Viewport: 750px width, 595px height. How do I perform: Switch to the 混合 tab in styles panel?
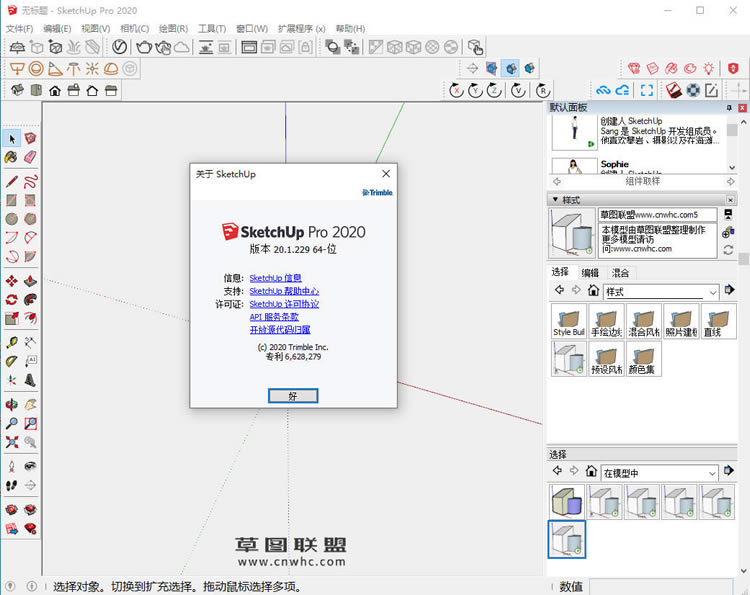[620, 273]
